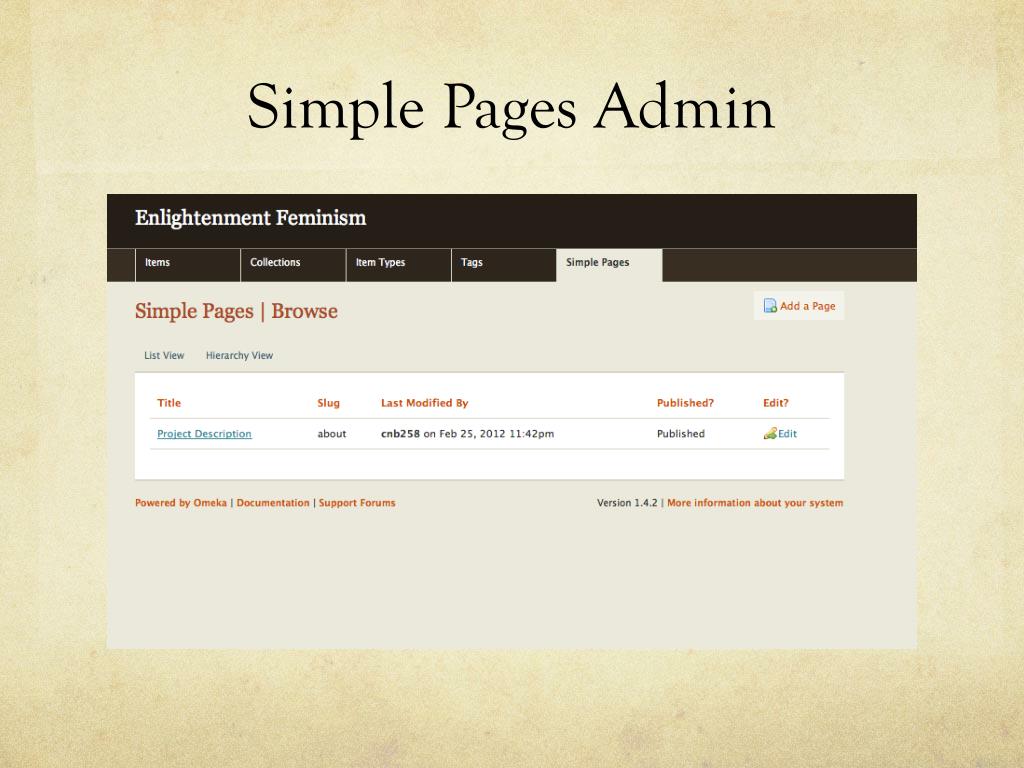Open the Items tab
The height and width of the screenshot is (768, 1024).
coord(188,264)
